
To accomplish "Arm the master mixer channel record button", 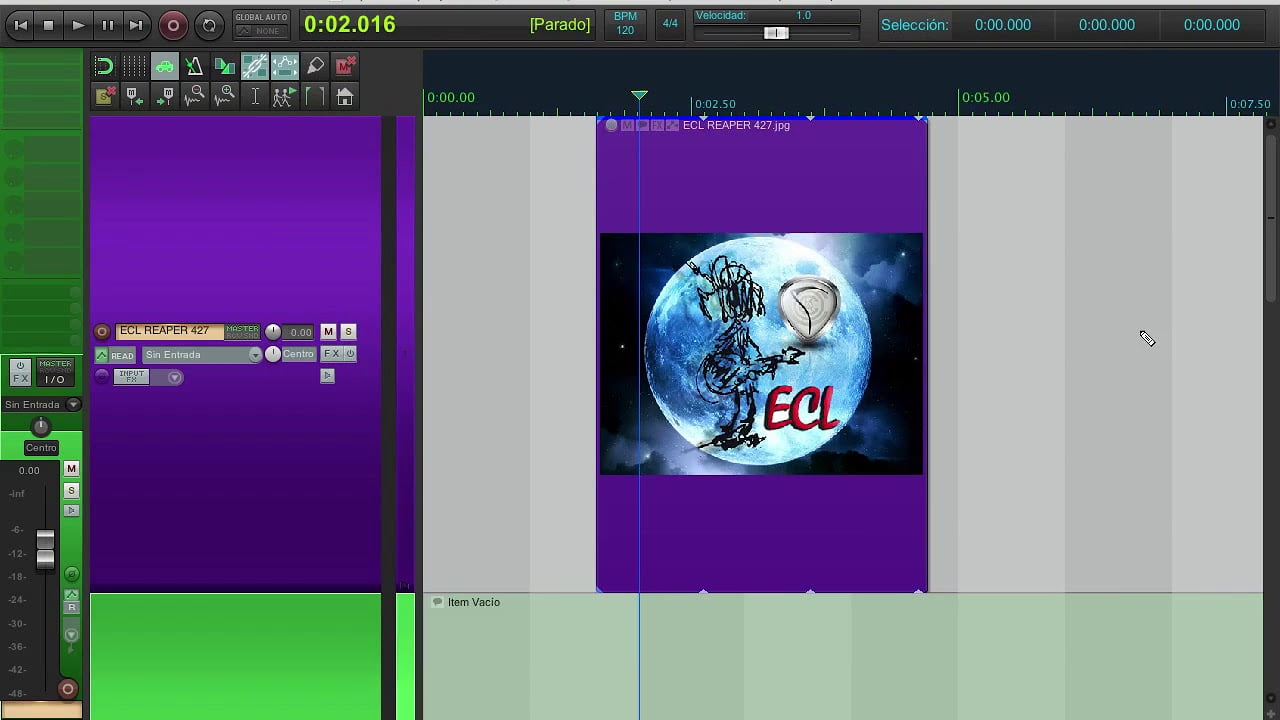I will (68, 689).
